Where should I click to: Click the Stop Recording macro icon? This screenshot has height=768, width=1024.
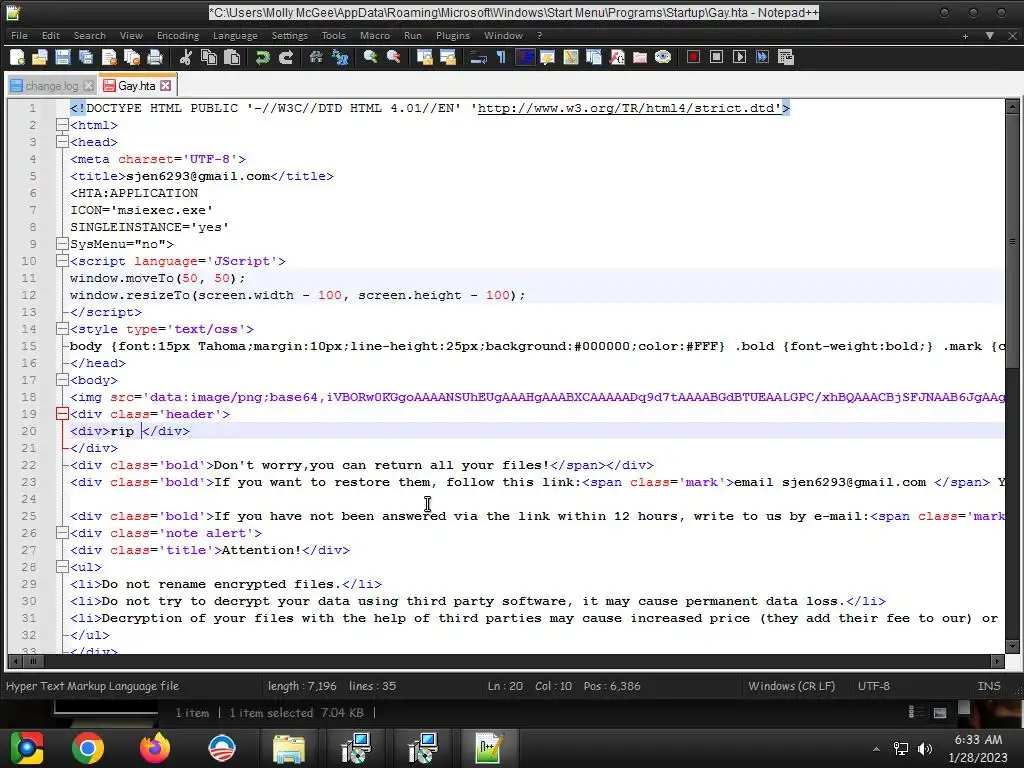click(716, 57)
